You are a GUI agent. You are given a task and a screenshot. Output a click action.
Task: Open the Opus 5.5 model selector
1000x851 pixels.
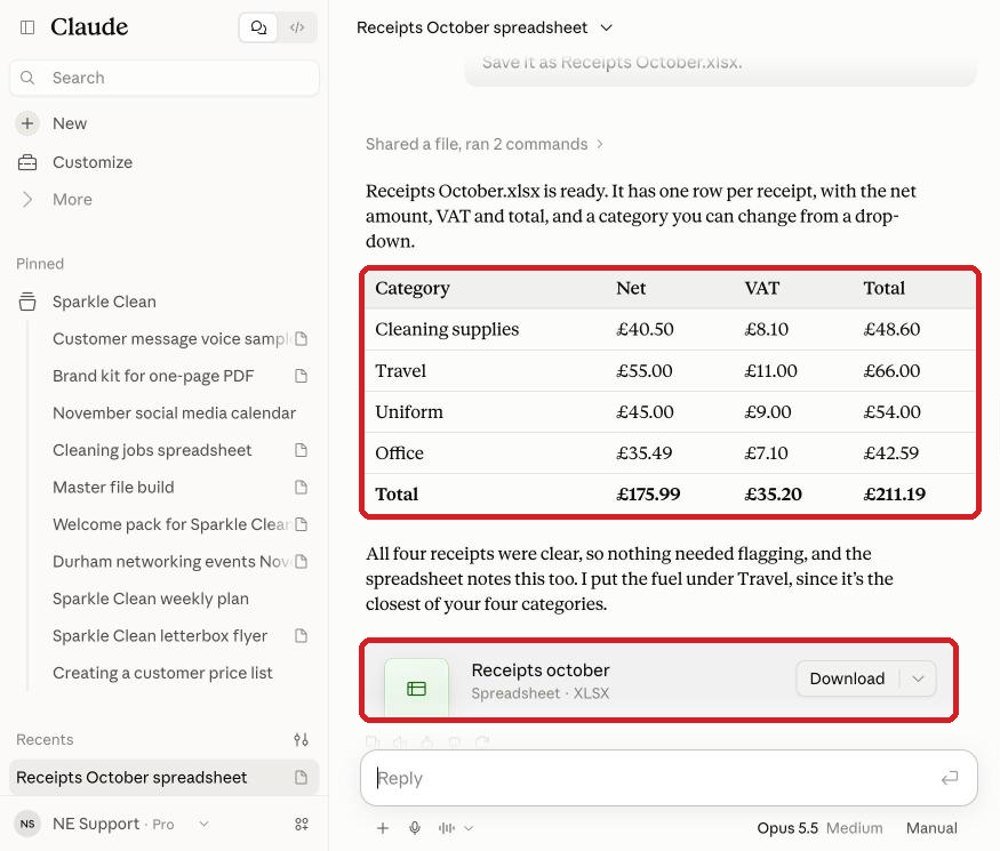[820, 828]
